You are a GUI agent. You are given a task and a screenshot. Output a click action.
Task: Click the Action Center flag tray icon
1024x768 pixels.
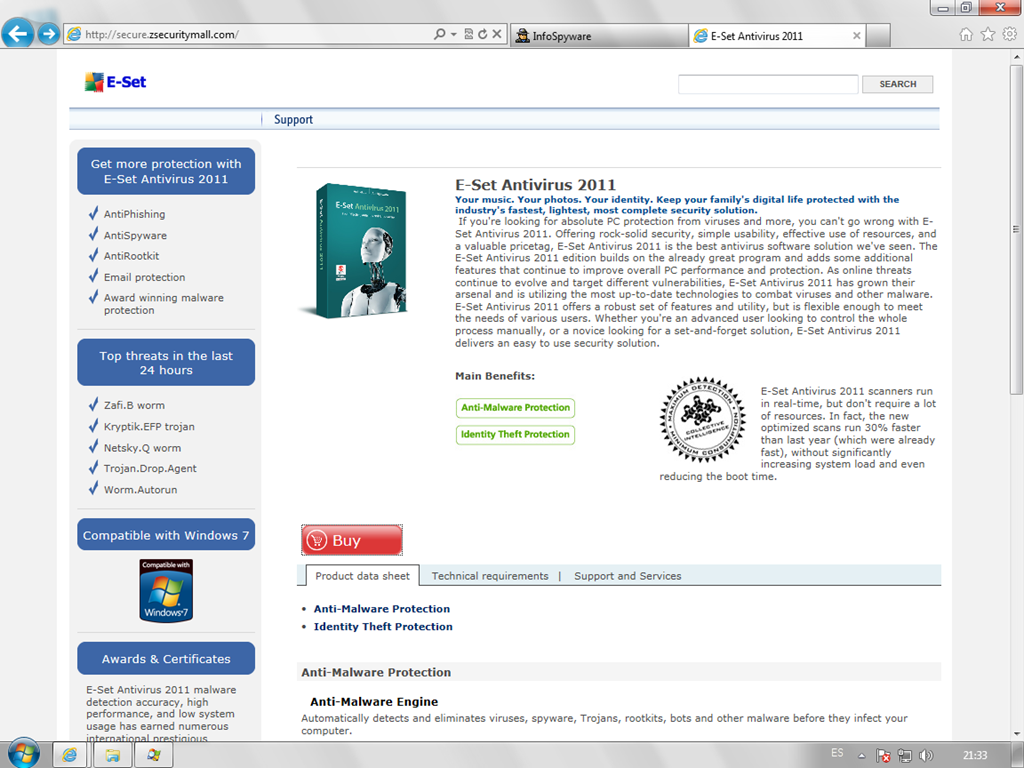[x=883, y=756]
